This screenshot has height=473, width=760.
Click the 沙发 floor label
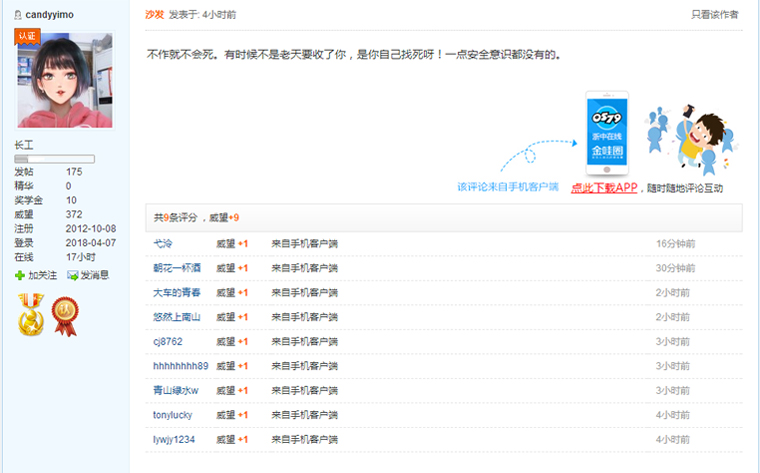154,15
